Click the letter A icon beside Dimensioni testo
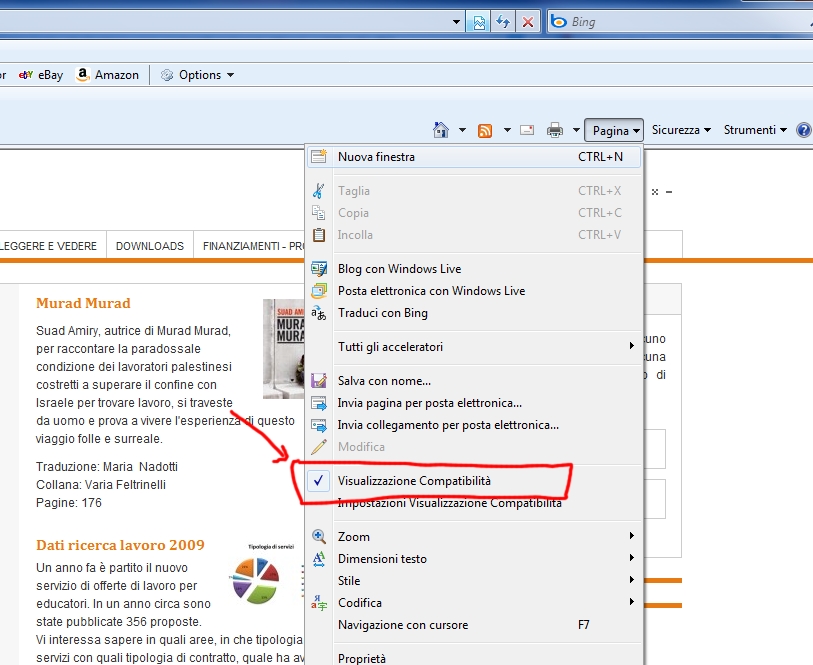 [x=319, y=559]
